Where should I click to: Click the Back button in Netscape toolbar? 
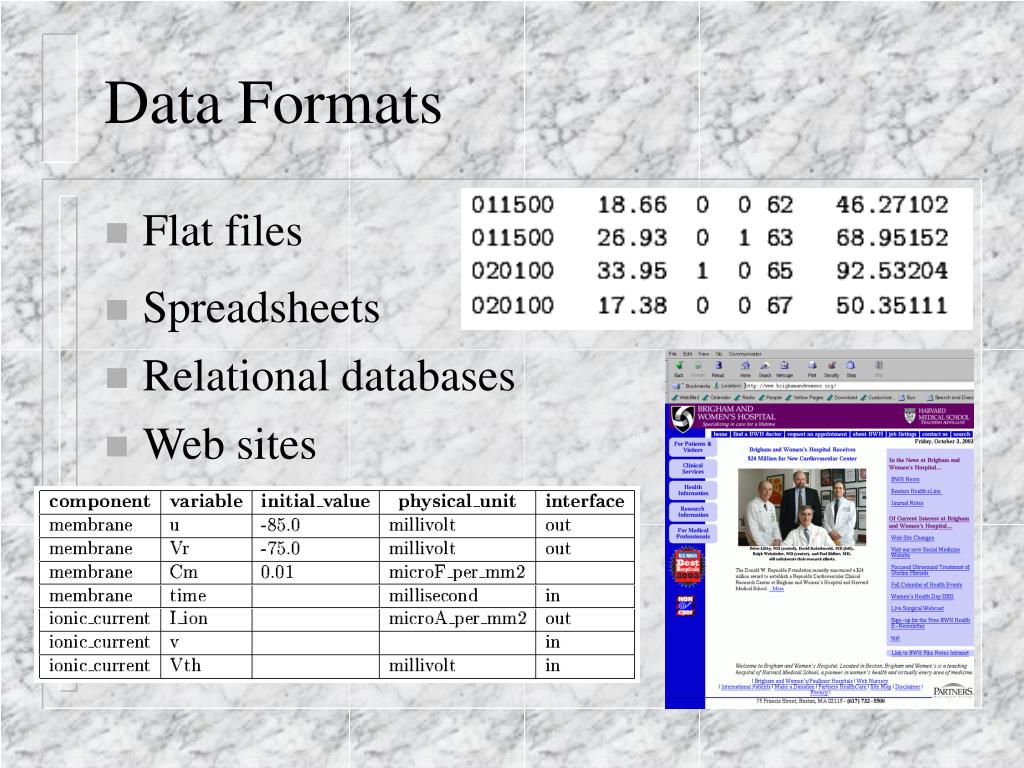(679, 369)
